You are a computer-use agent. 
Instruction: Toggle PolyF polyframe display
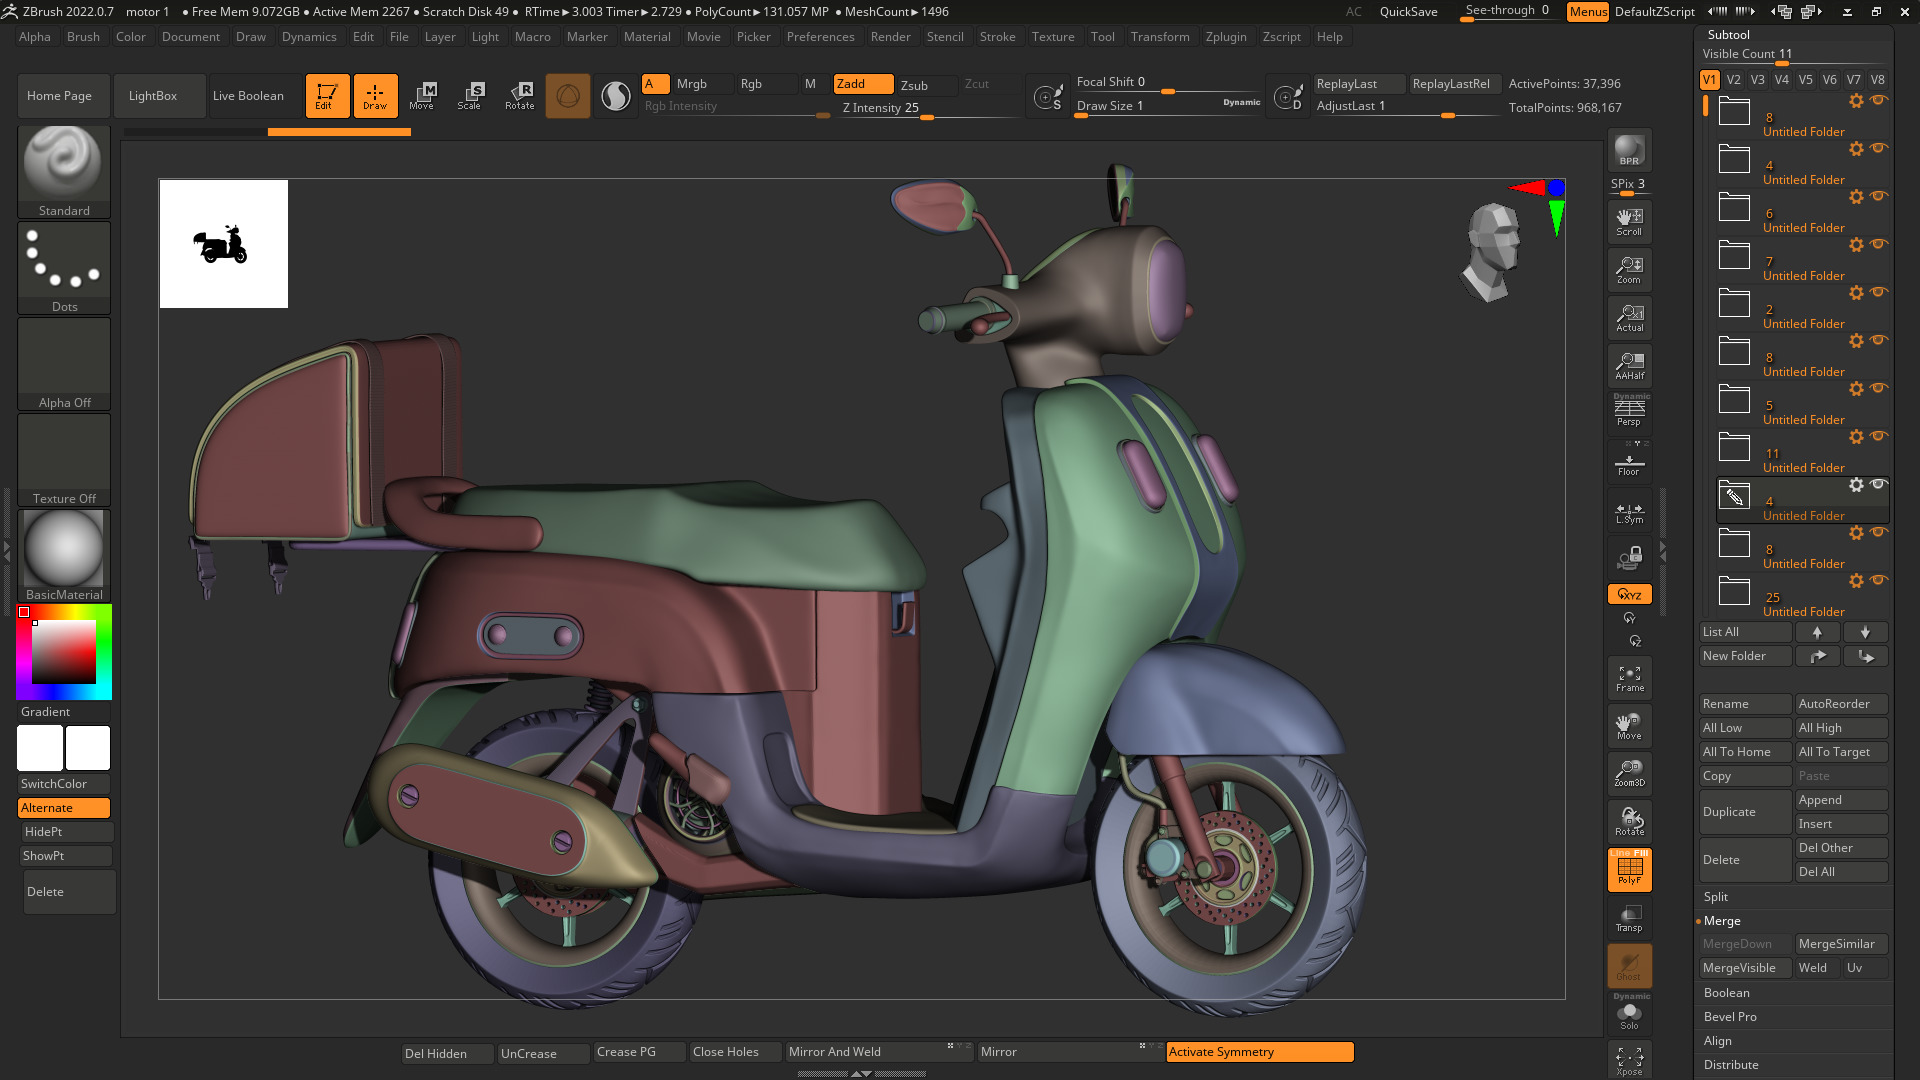tap(1629, 870)
